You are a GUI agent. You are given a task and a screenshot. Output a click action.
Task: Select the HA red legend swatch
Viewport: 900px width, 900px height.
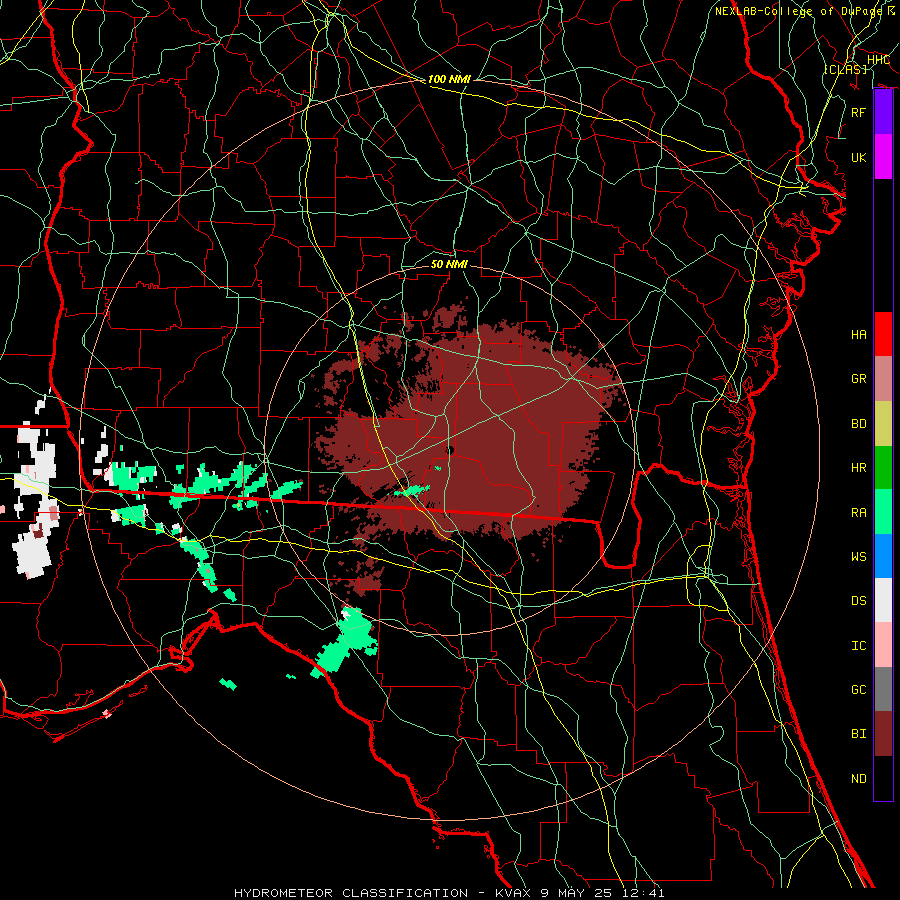pos(883,334)
